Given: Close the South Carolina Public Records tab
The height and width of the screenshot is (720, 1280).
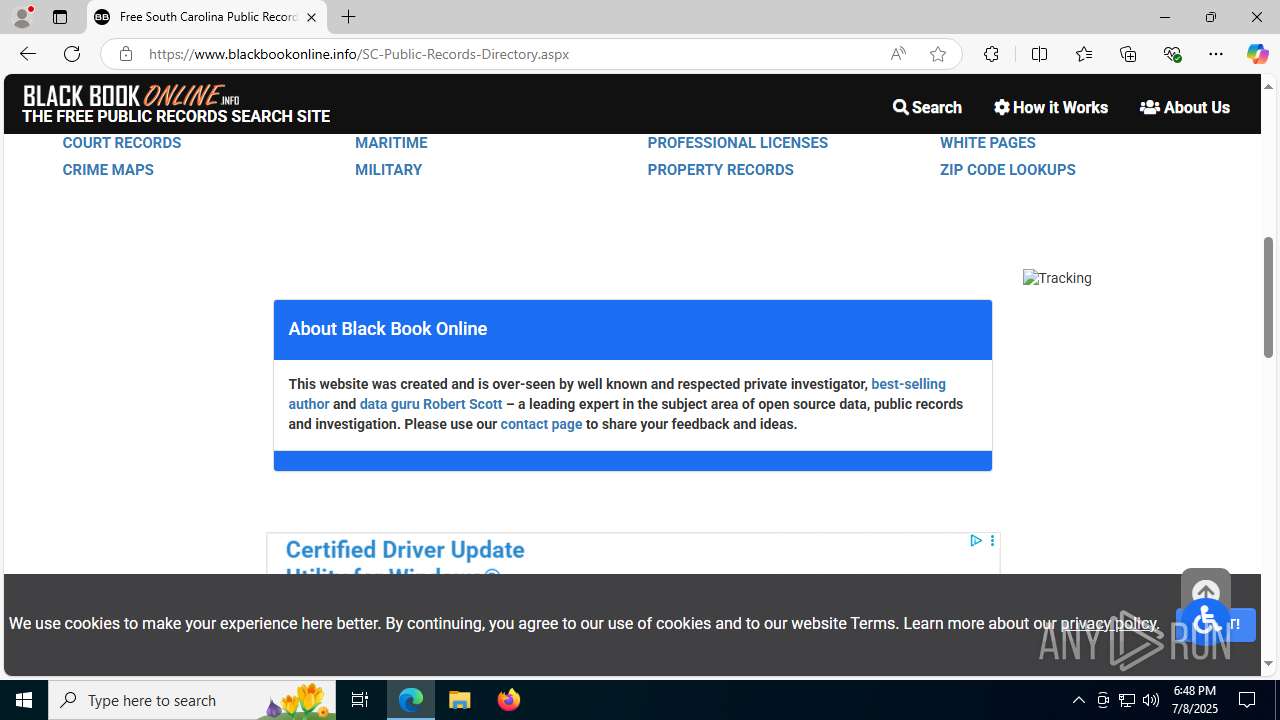Looking at the screenshot, I should pyautogui.click(x=311, y=17).
